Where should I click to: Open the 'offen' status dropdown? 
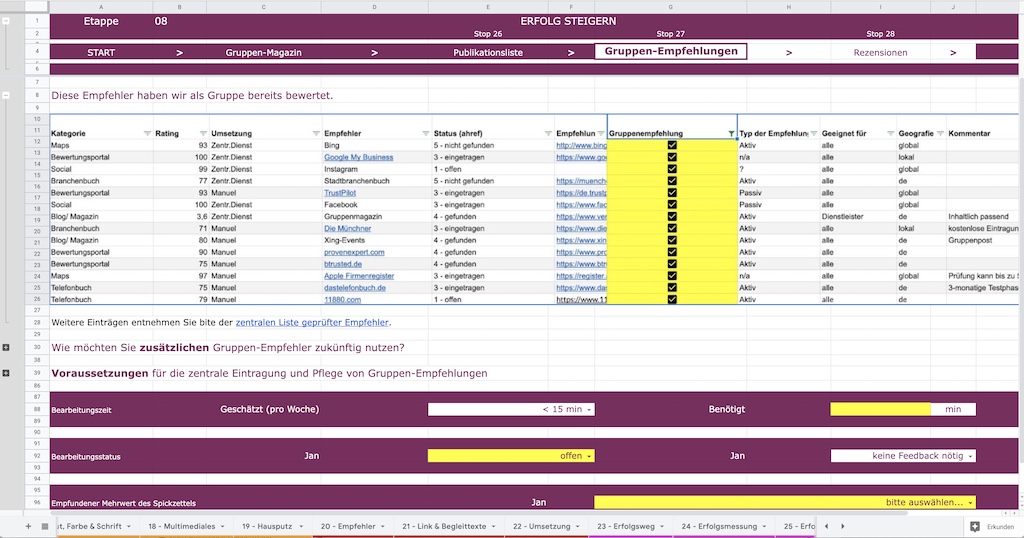511,456
